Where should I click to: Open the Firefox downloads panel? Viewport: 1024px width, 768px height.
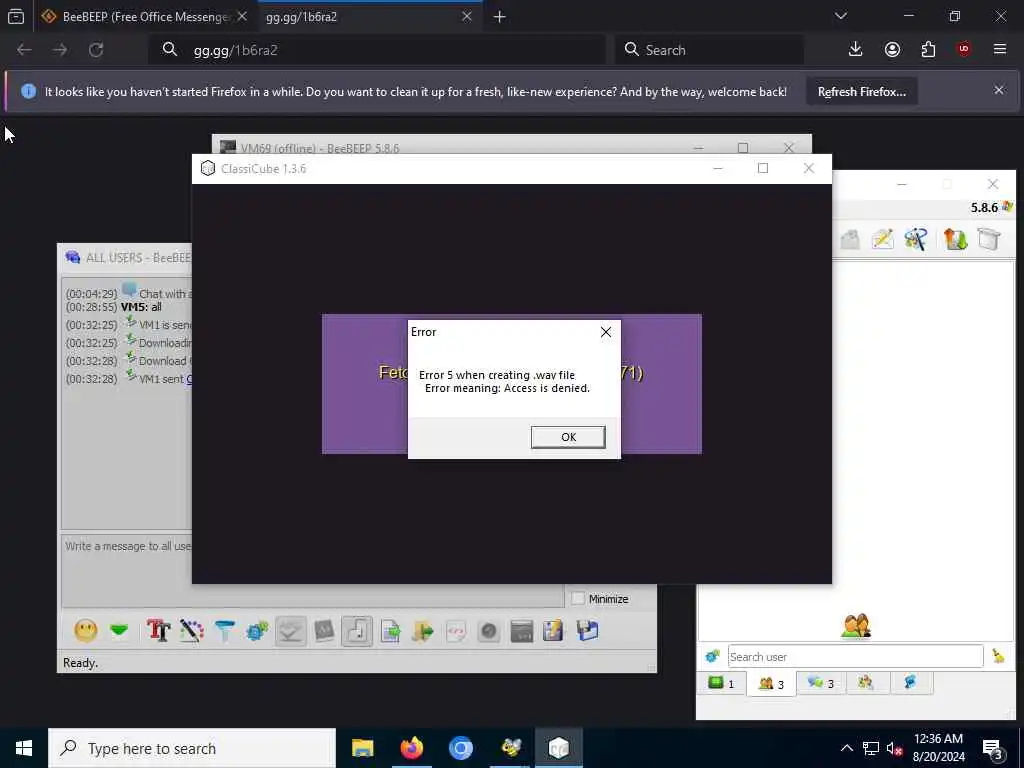point(855,50)
